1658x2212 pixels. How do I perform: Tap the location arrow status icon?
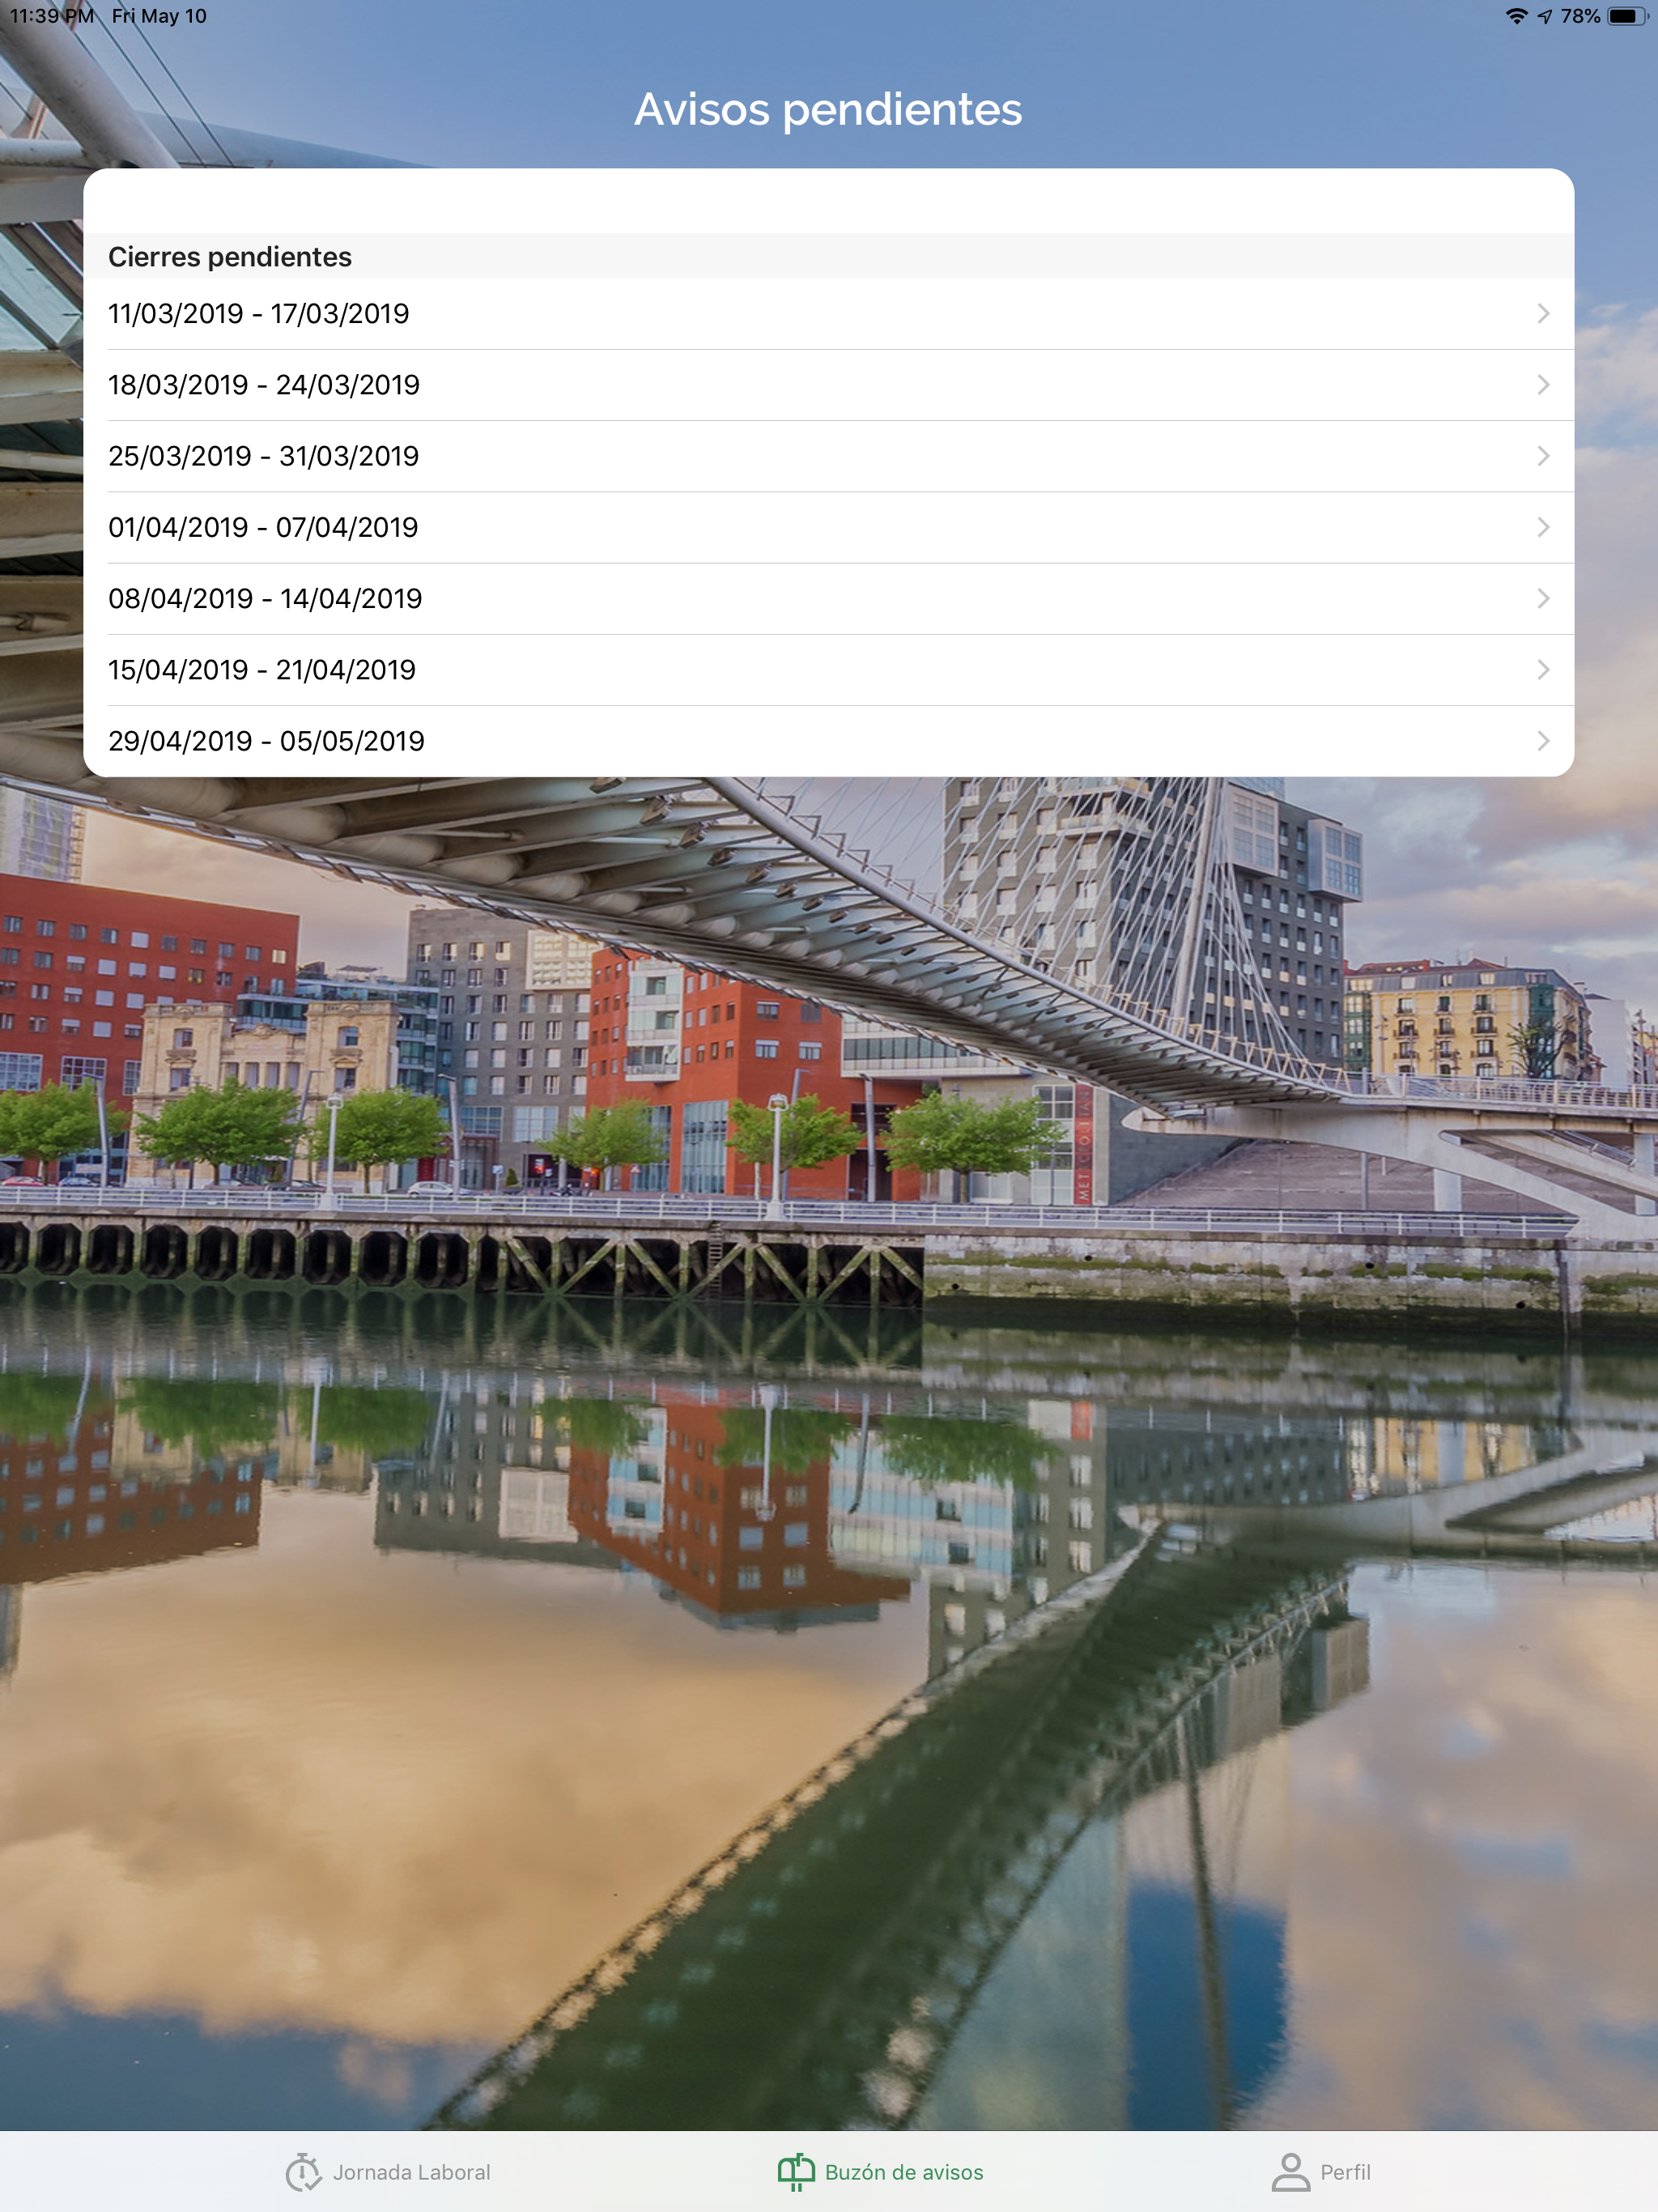1544,16
